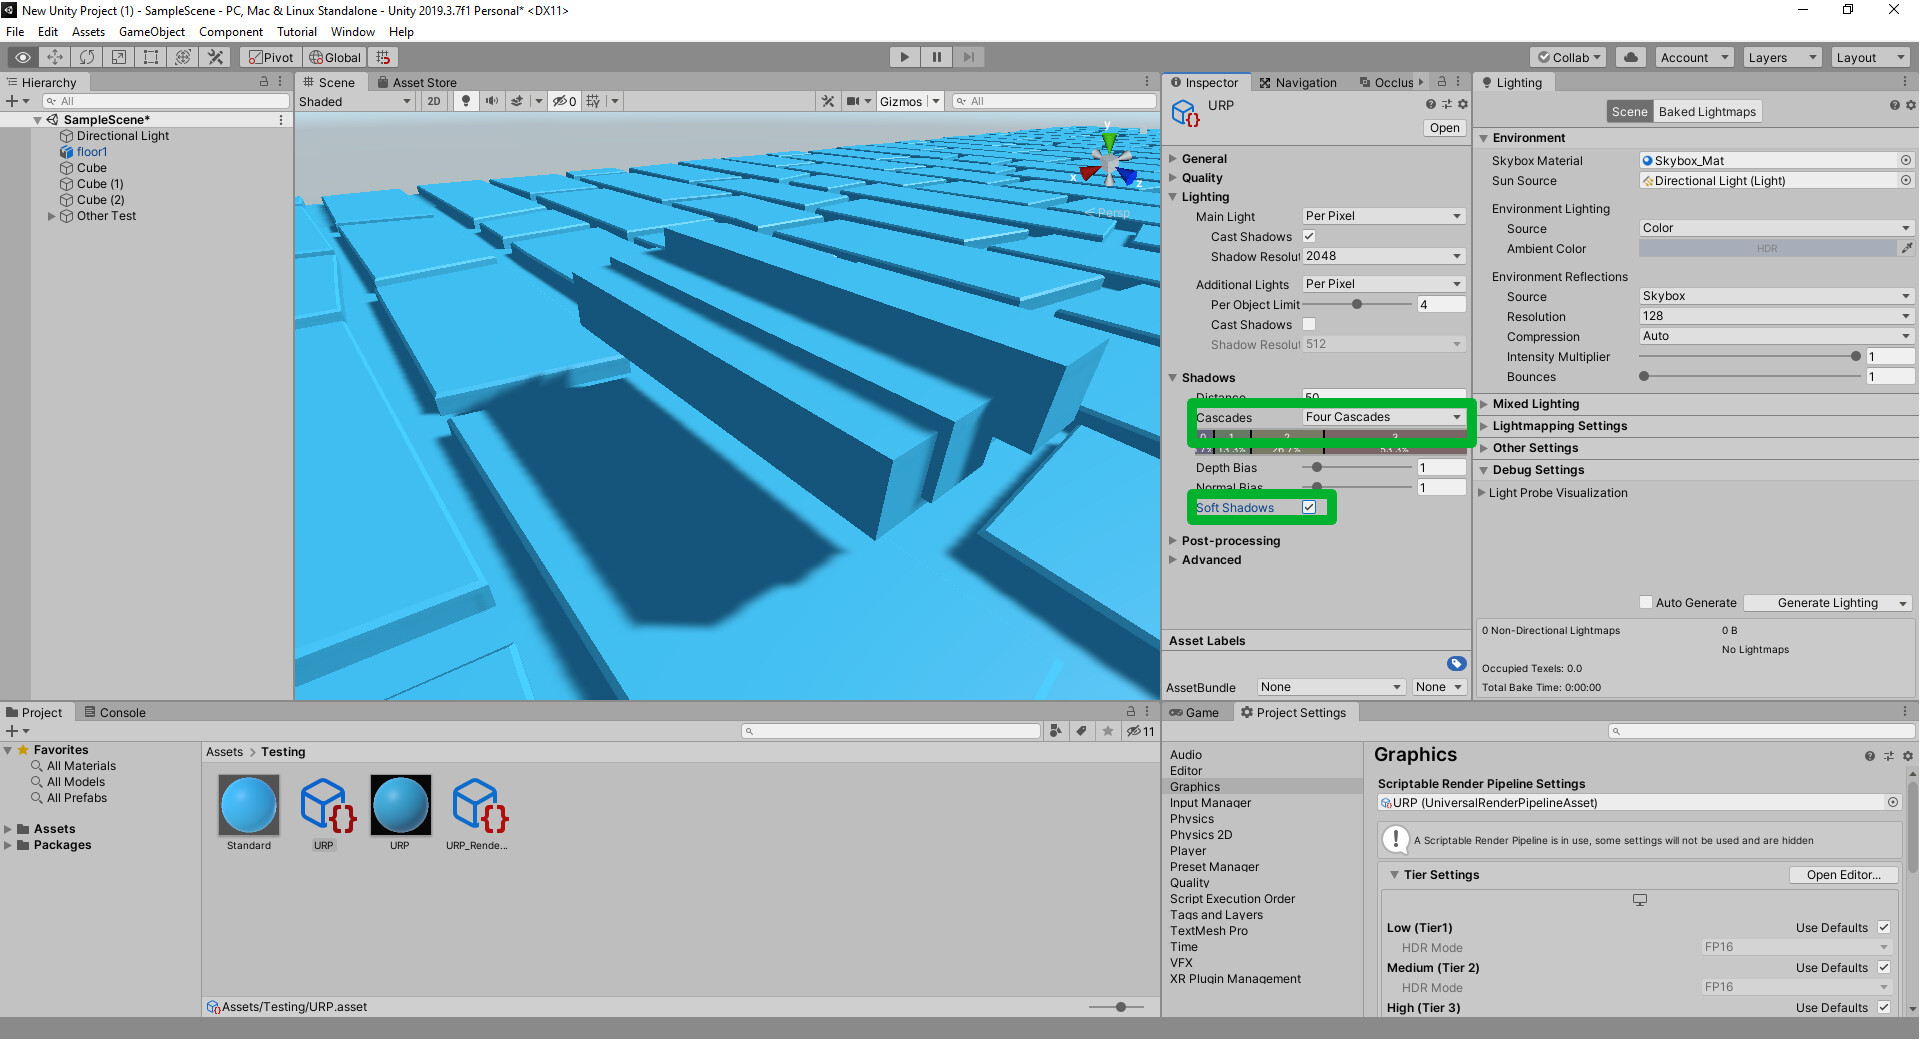Select the Standard material thumbnail
Screen dimensions: 1920x1040
click(248, 805)
